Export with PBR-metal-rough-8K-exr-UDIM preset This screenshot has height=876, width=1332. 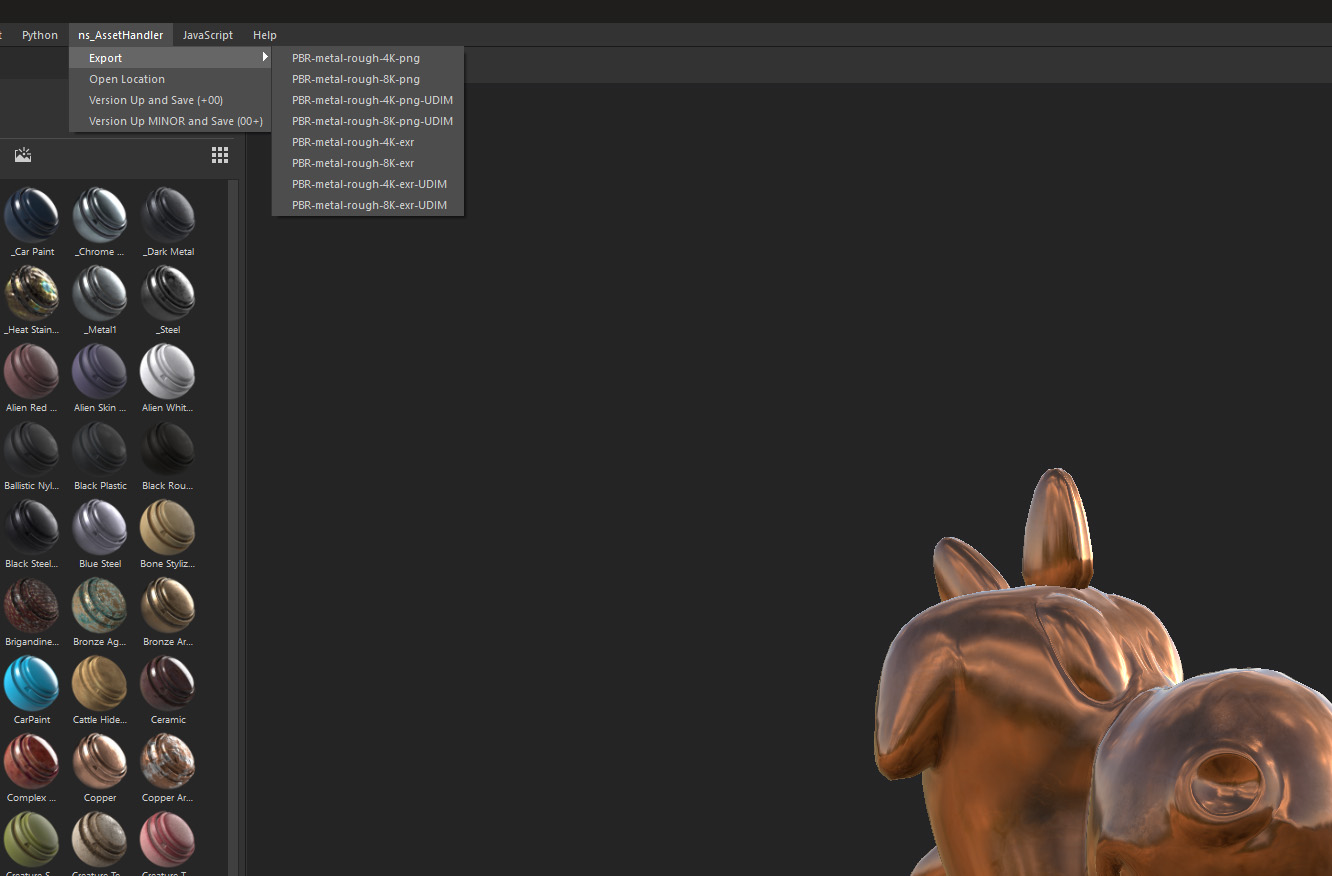click(x=369, y=204)
